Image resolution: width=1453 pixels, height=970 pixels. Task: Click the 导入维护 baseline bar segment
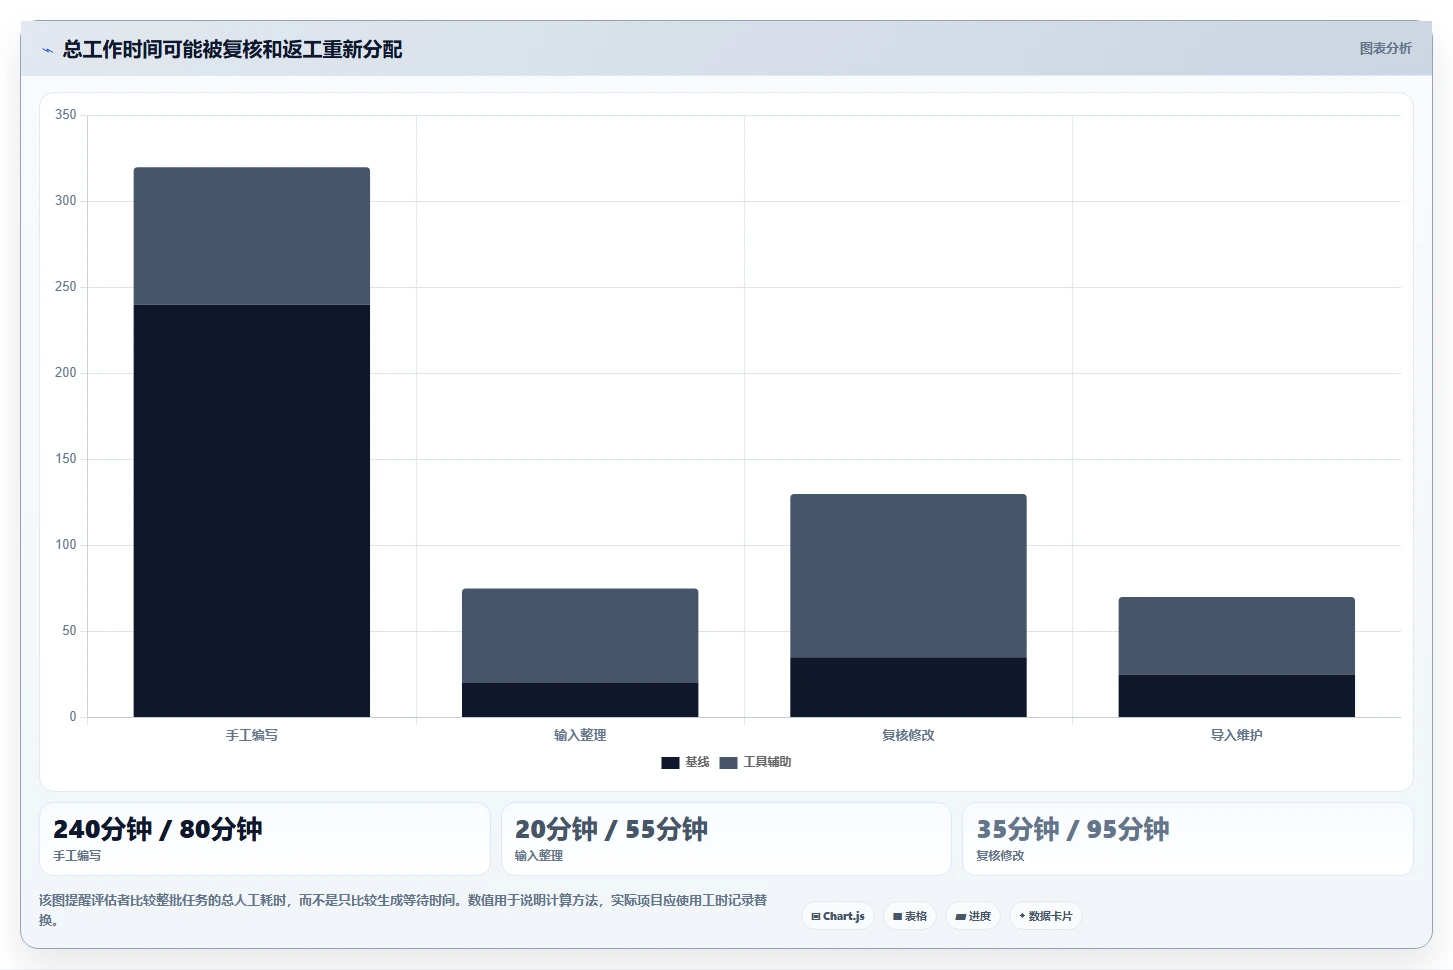(1237, 696)
